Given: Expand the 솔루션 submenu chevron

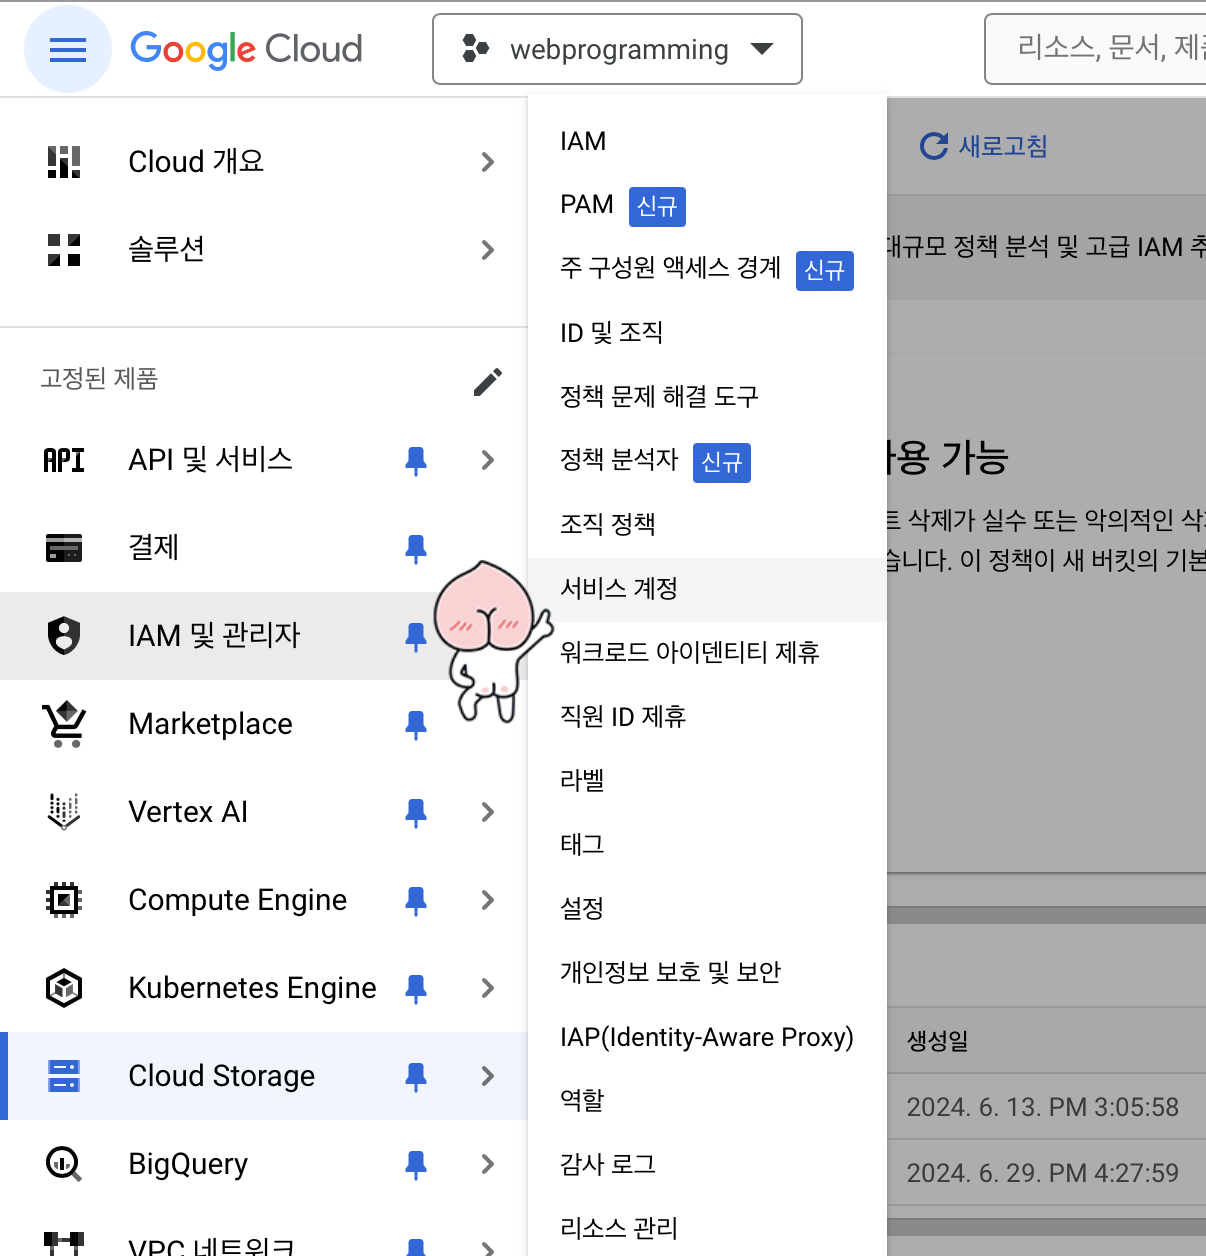Looking at the screenshot, I should [x=488, y=250].
